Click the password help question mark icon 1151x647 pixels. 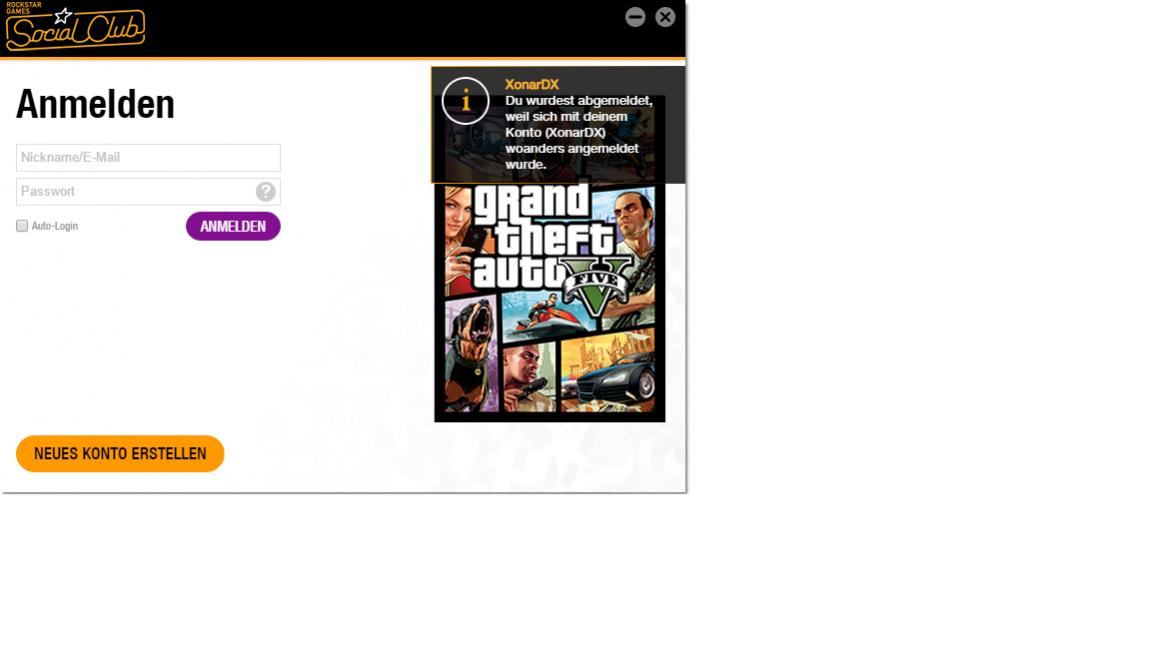click(x=265, y=192)
